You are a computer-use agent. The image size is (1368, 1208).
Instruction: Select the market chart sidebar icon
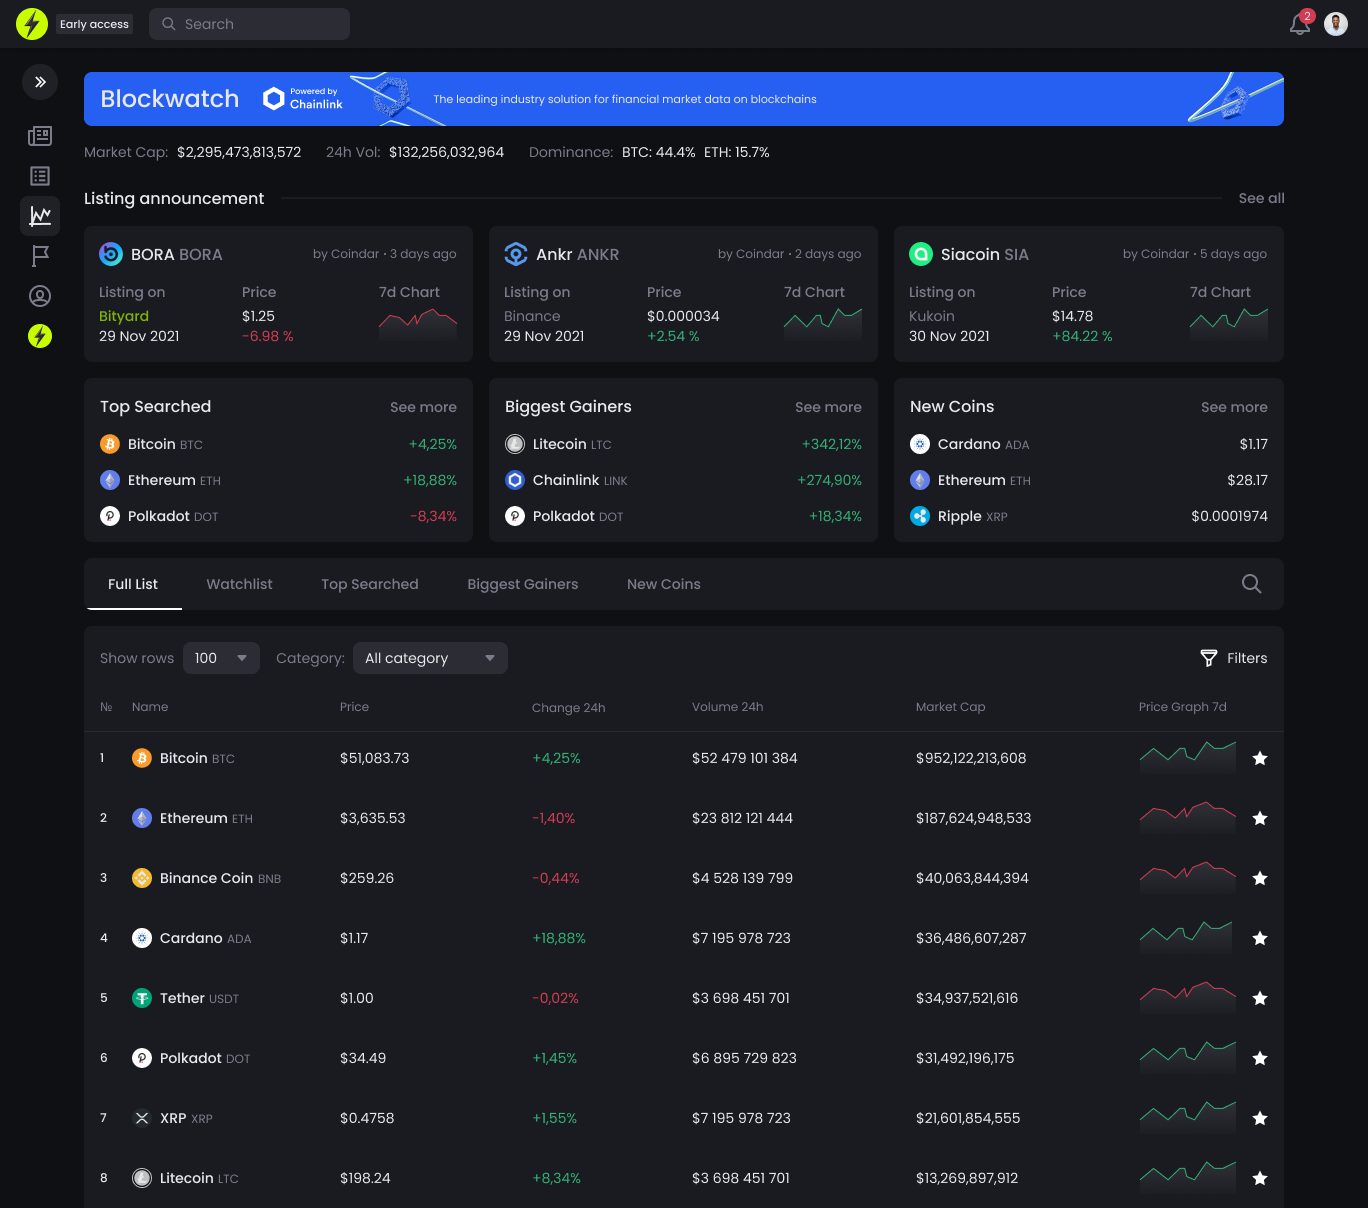coord(40,216)
